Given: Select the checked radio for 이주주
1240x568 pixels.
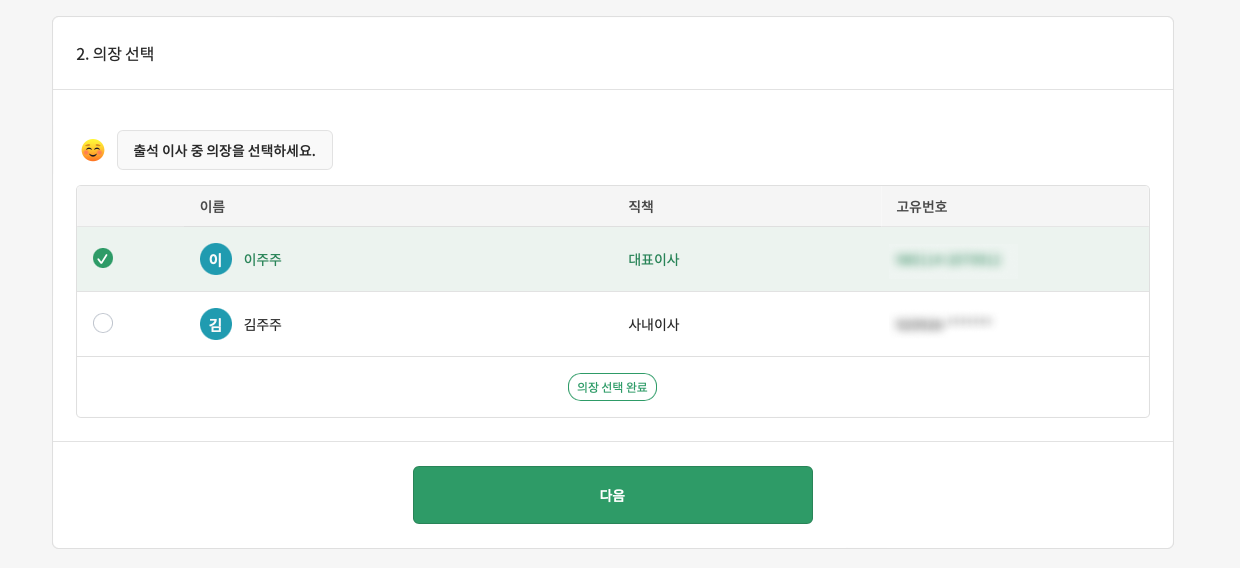Looking at the screenshot, I should (103, 258).
